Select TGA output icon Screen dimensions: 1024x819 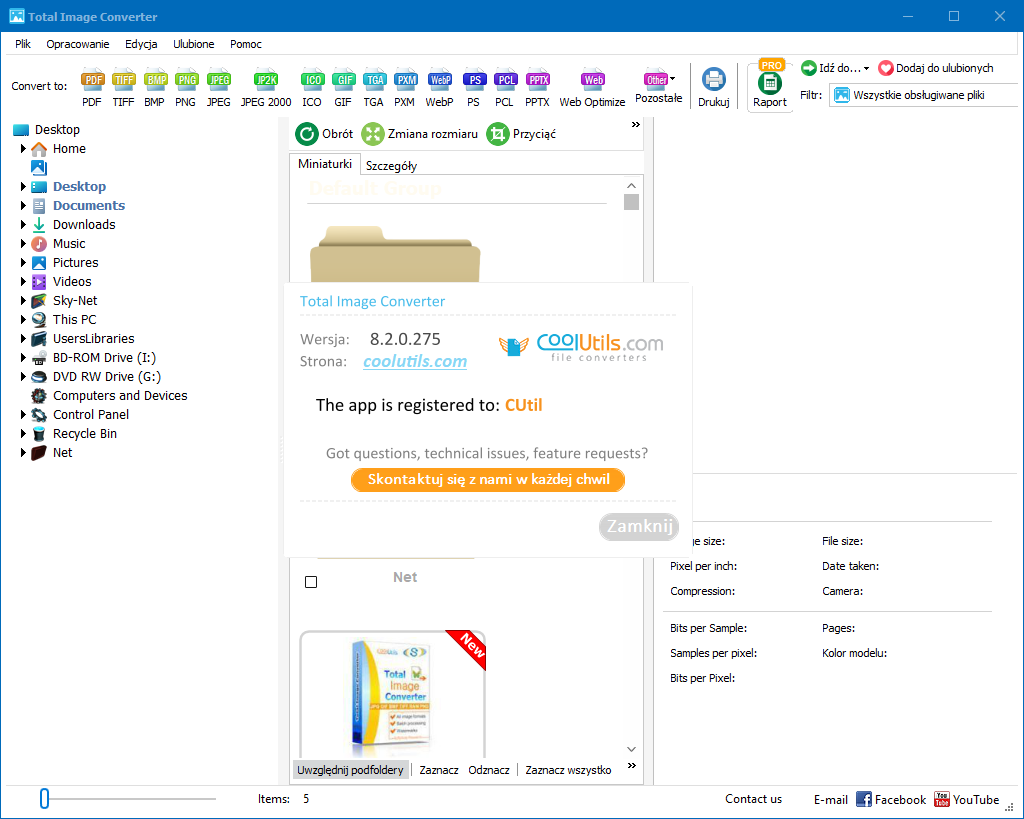pos(374,88)
